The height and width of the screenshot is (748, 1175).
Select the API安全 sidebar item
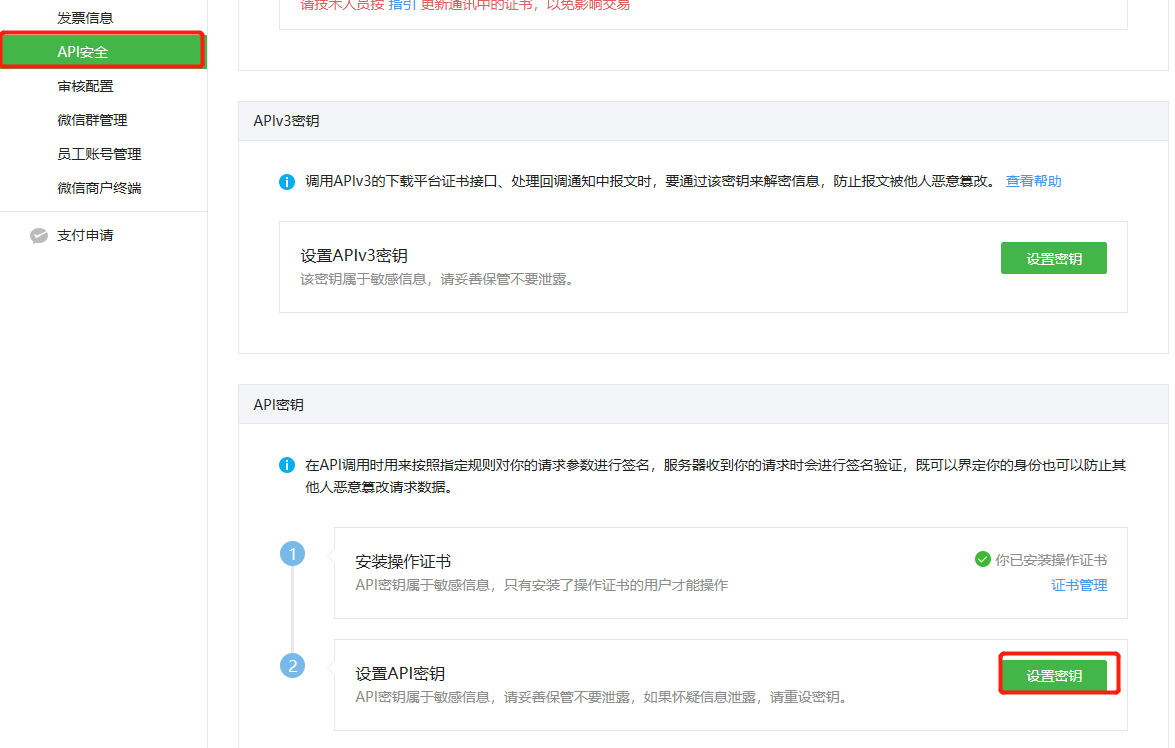(103, 52)
